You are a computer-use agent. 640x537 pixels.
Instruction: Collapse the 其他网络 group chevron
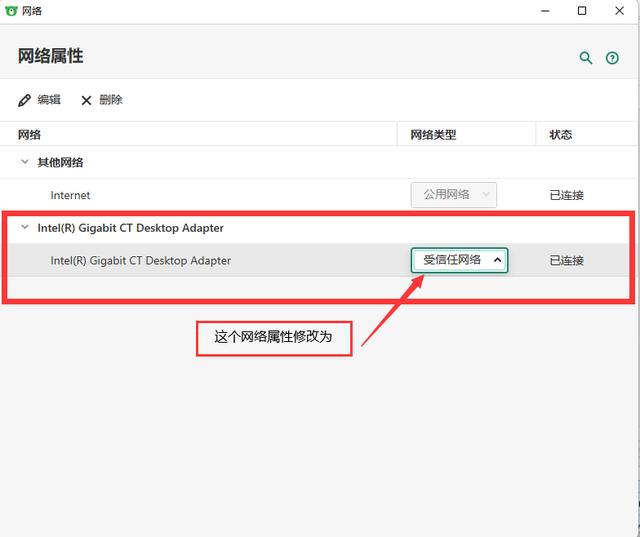point(24,162)
